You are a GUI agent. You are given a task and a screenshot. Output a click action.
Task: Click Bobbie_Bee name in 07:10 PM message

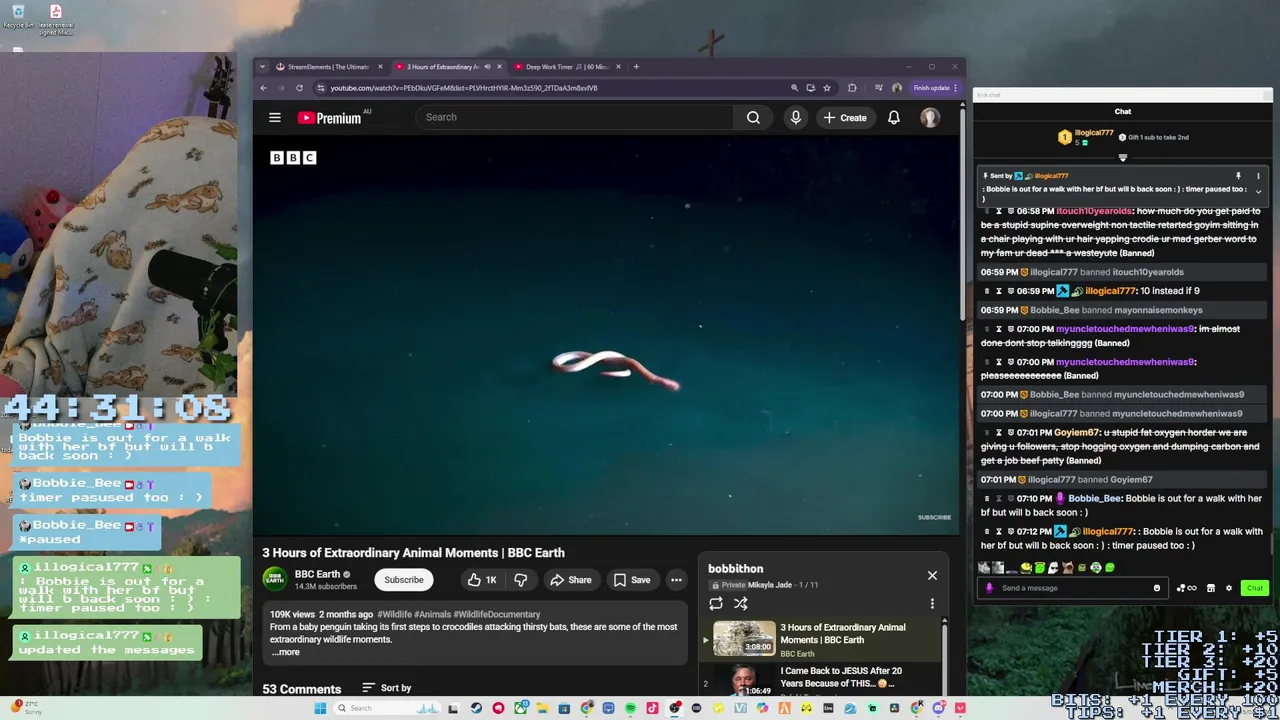pyautogui.click(x=1095, y=498)
